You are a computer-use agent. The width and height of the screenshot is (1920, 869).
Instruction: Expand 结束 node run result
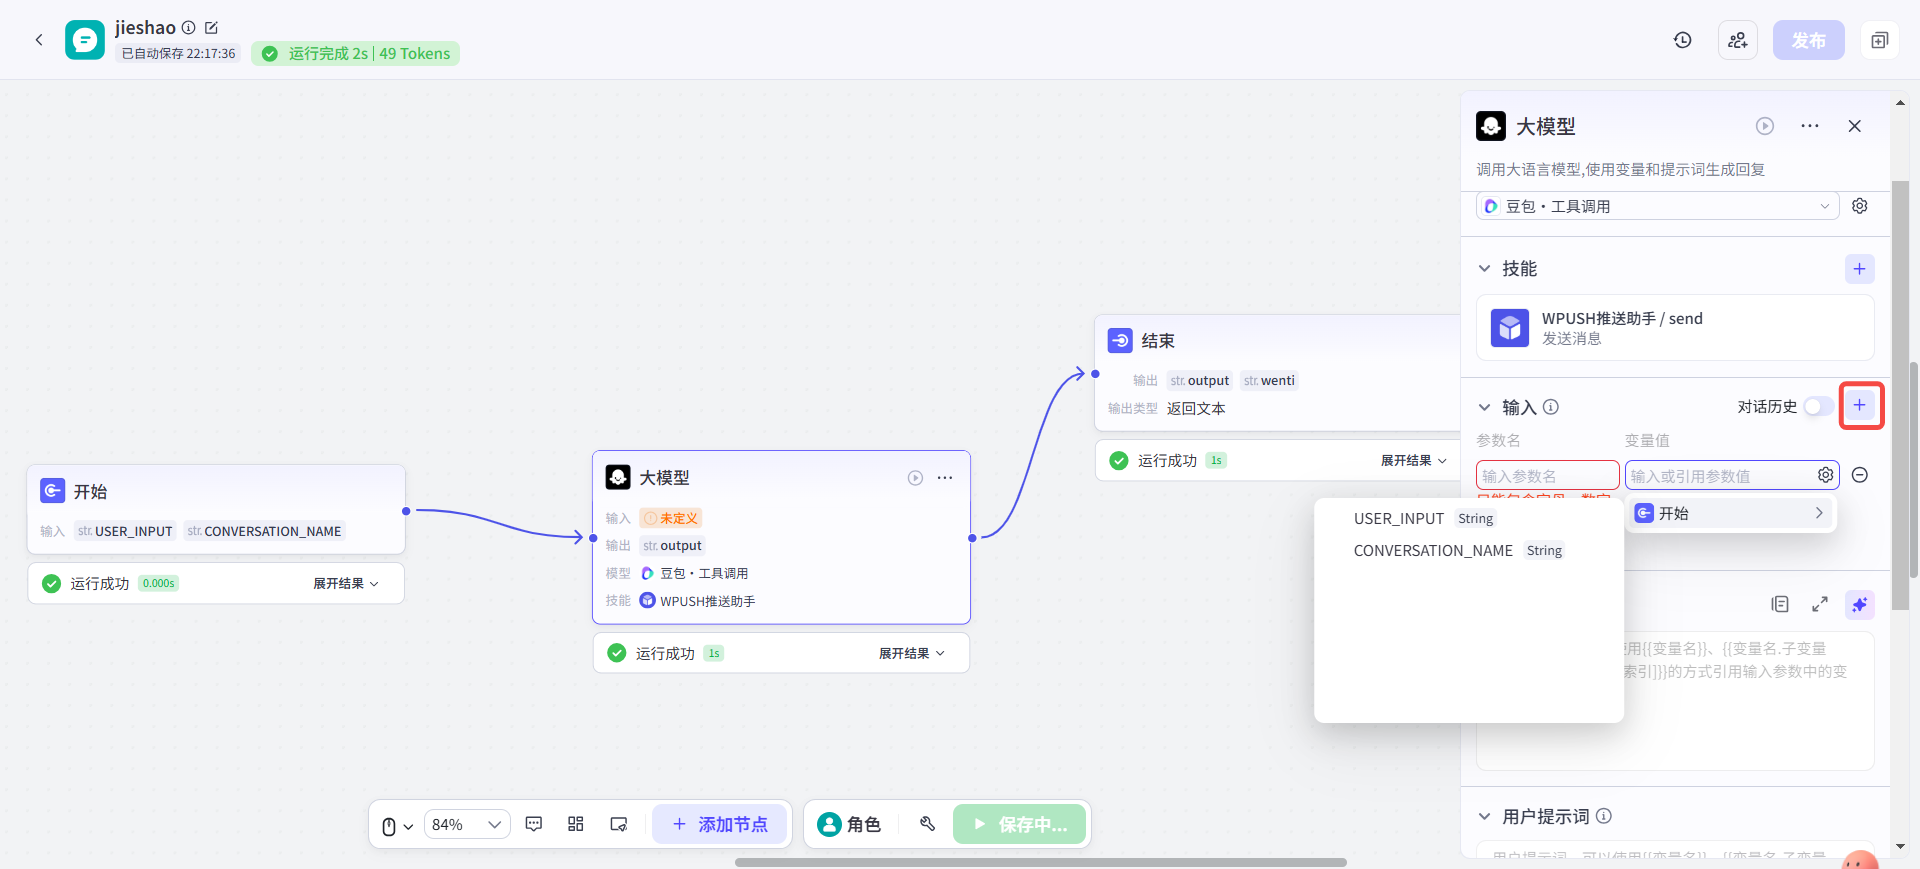1414,460
